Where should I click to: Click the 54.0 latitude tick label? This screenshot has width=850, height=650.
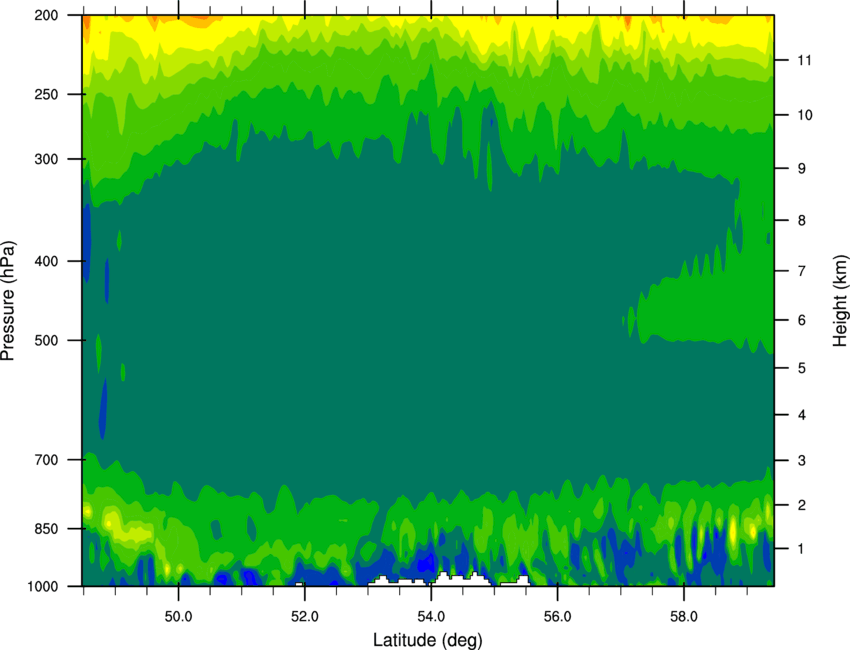tap(431, 617)
